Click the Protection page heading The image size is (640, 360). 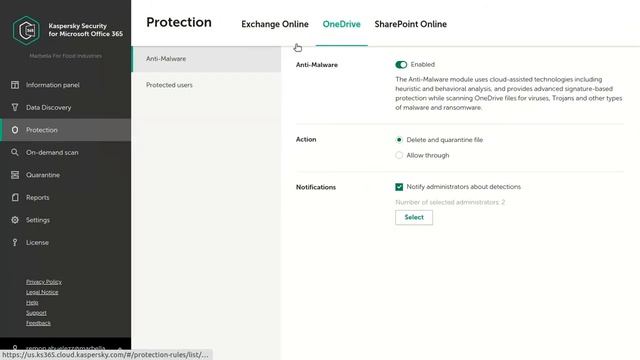(x=179, y=22)
